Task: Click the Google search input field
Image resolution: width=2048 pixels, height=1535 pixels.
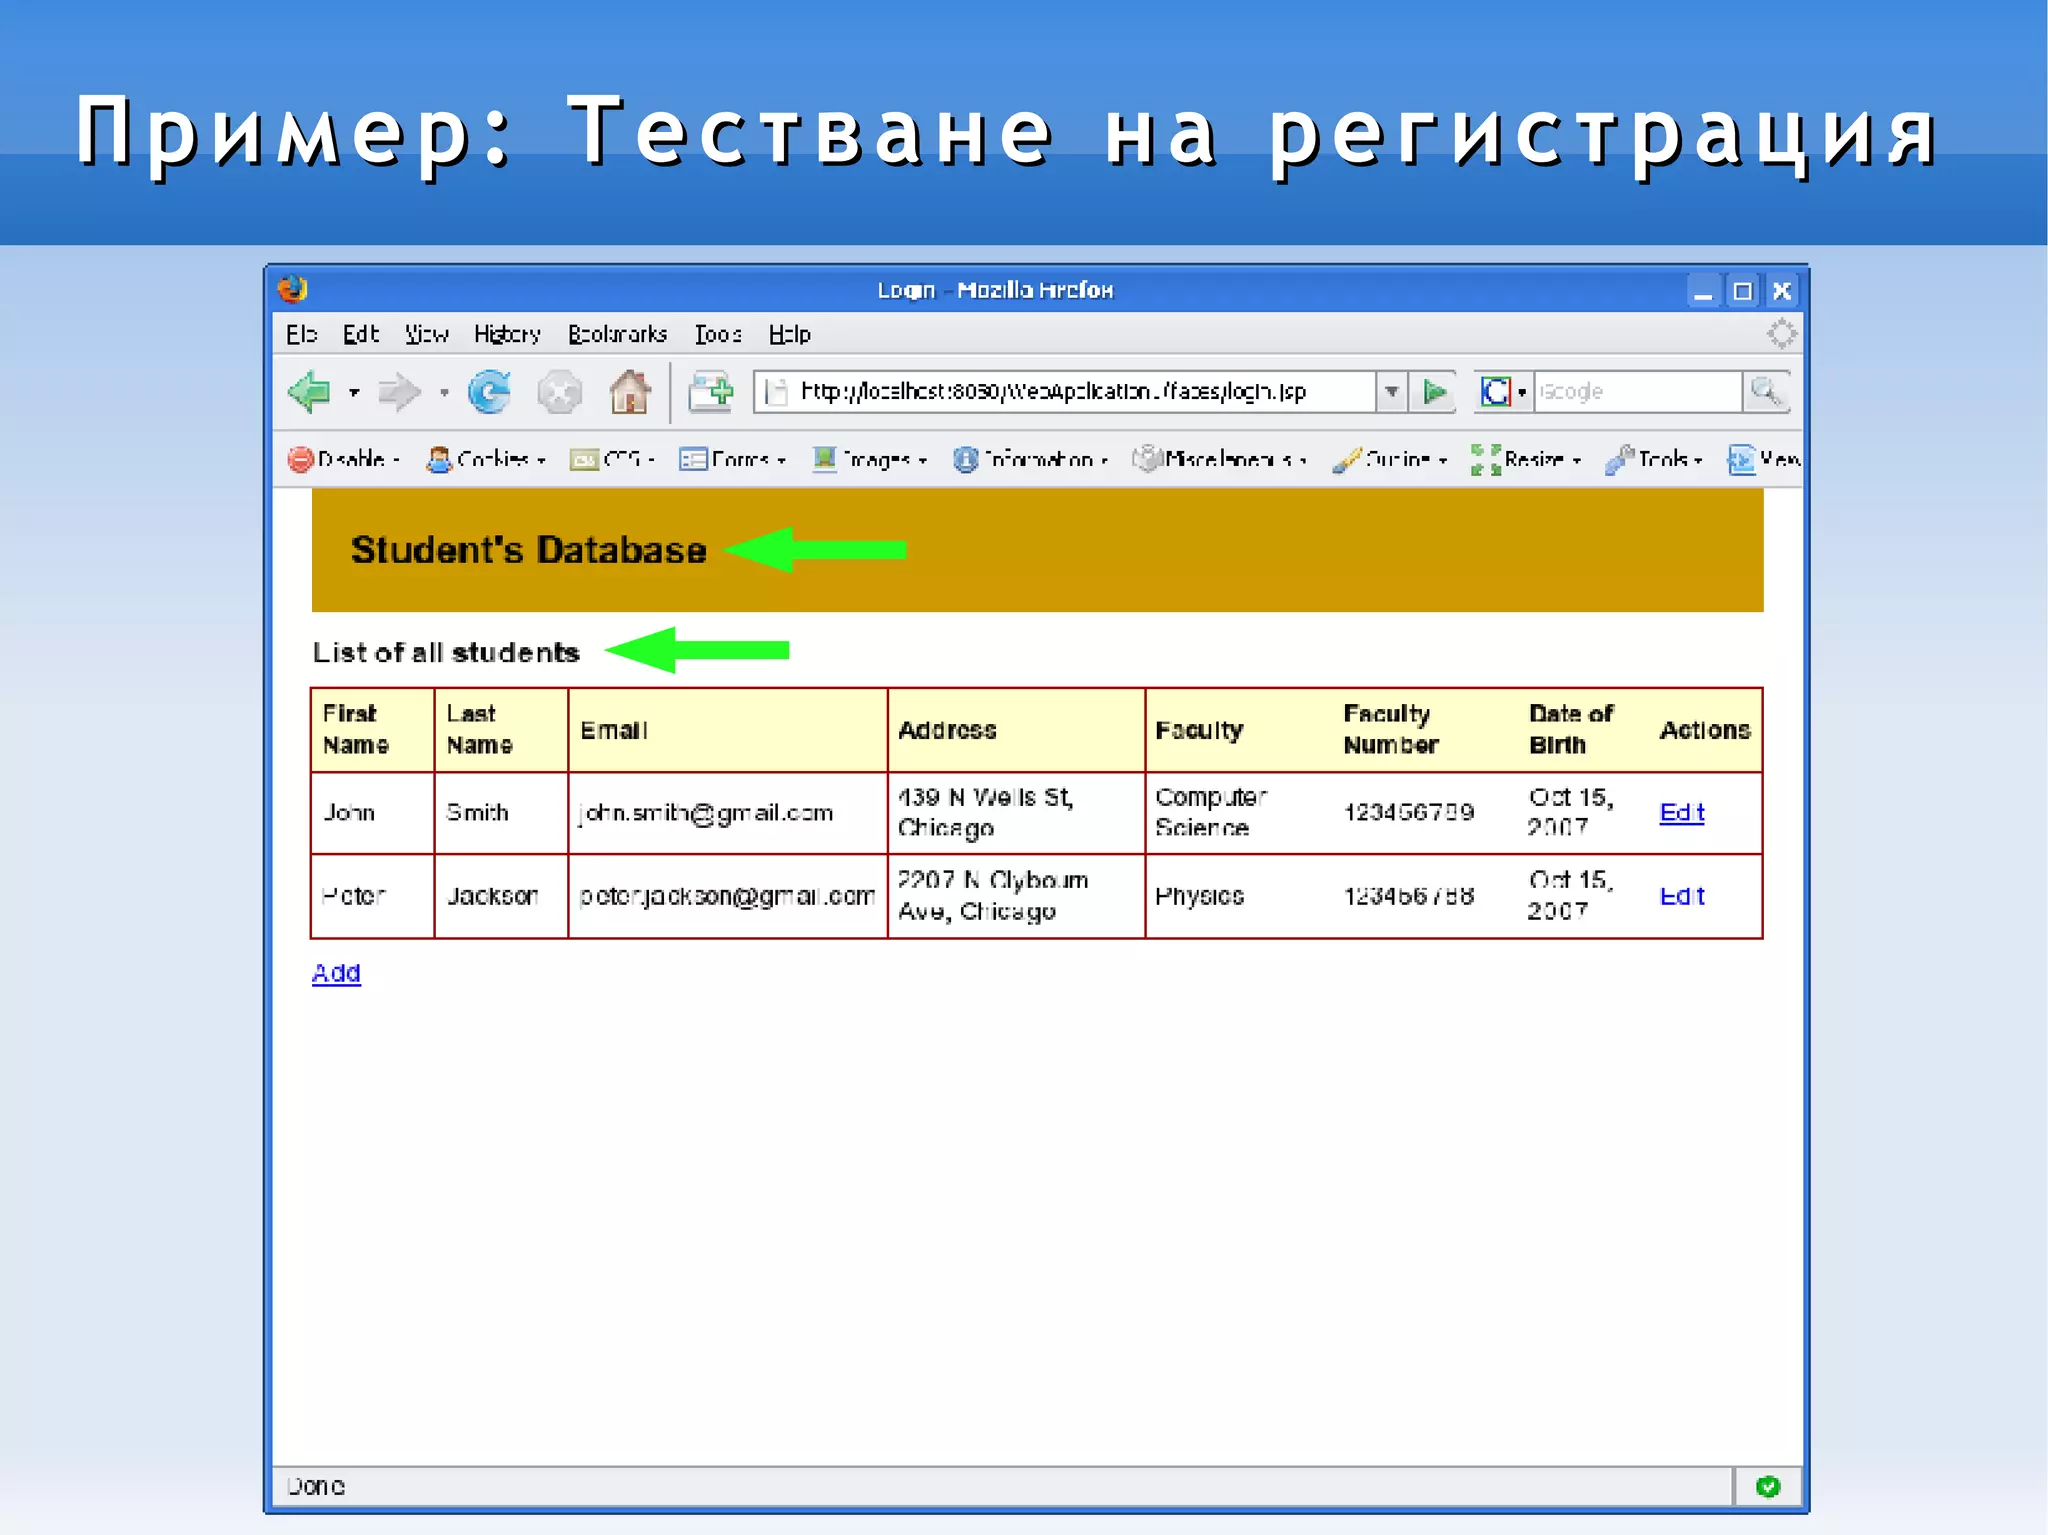Action: point(1637,391)
